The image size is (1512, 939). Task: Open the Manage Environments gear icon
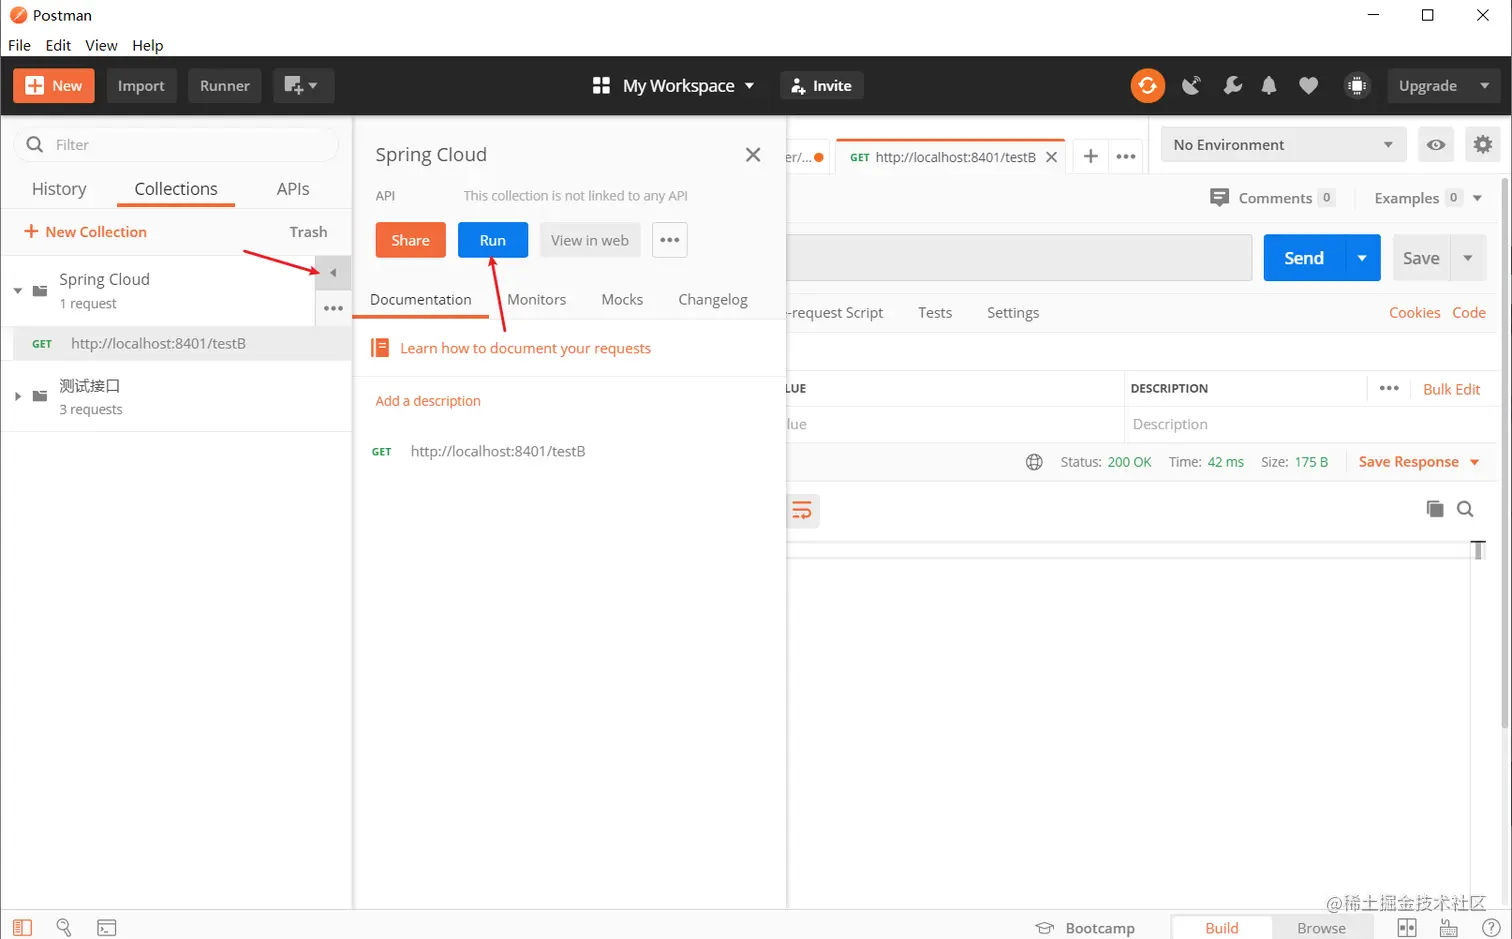click(x=1483, y=145)
